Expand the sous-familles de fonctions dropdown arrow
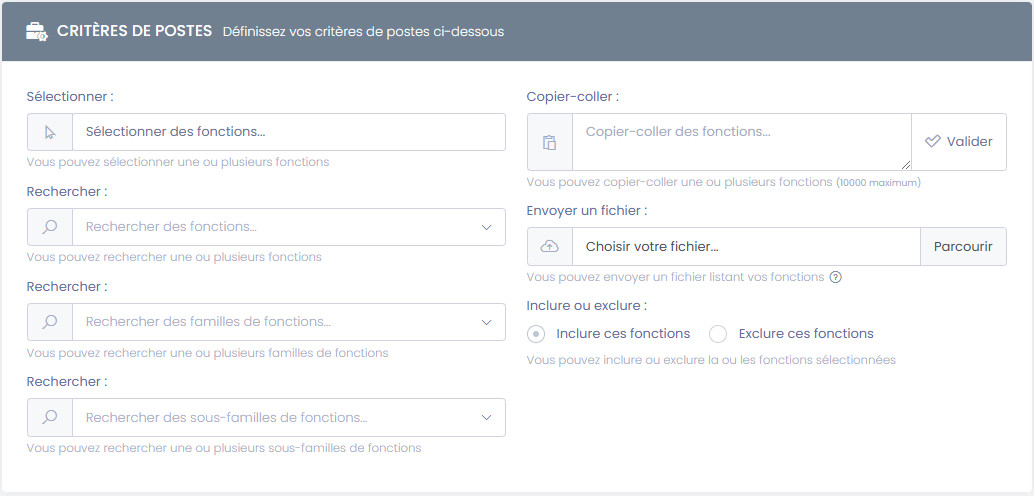Viewport: 1034px width, 496px height. point(486,417)
